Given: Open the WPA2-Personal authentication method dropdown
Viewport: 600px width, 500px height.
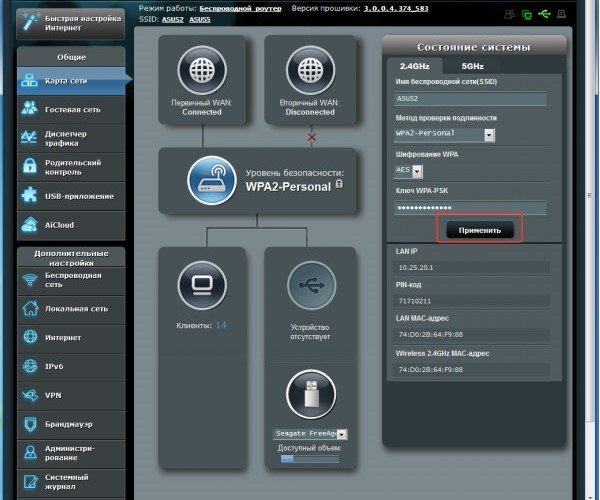Looking at the screenshot, I should click(489, 134).
